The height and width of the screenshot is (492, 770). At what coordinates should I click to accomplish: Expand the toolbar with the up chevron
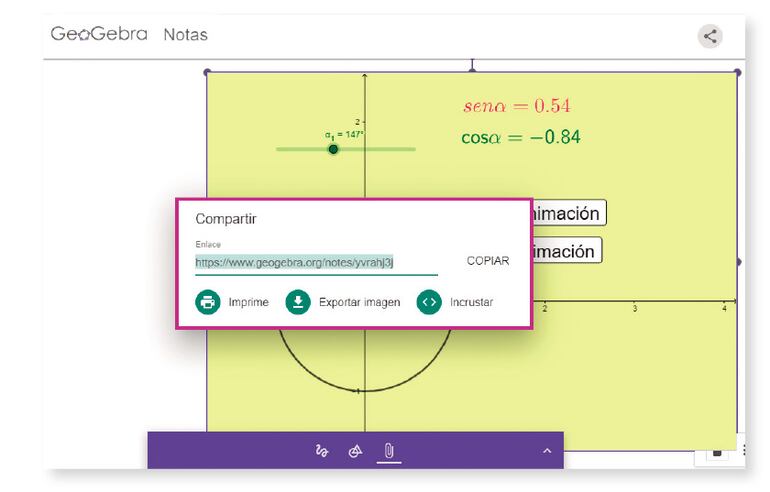point(547,451)
